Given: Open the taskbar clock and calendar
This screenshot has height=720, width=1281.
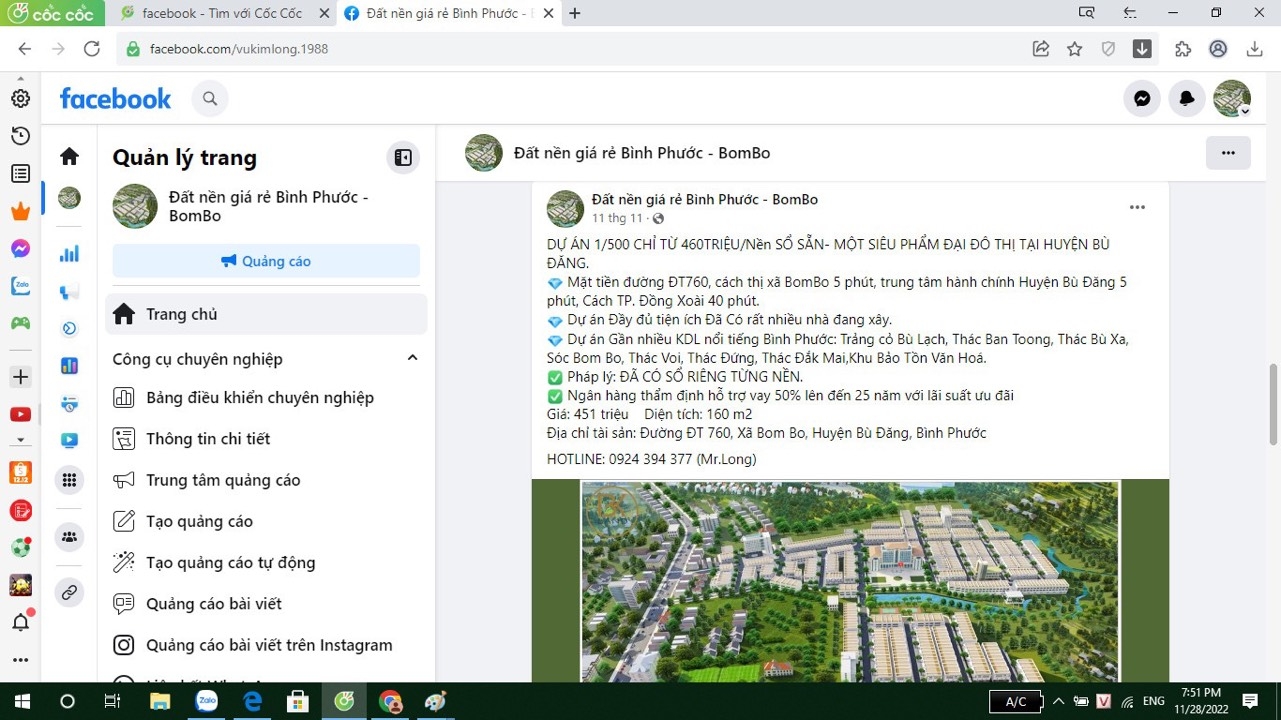Looking at the screenshot, I should click(1201, 700).
